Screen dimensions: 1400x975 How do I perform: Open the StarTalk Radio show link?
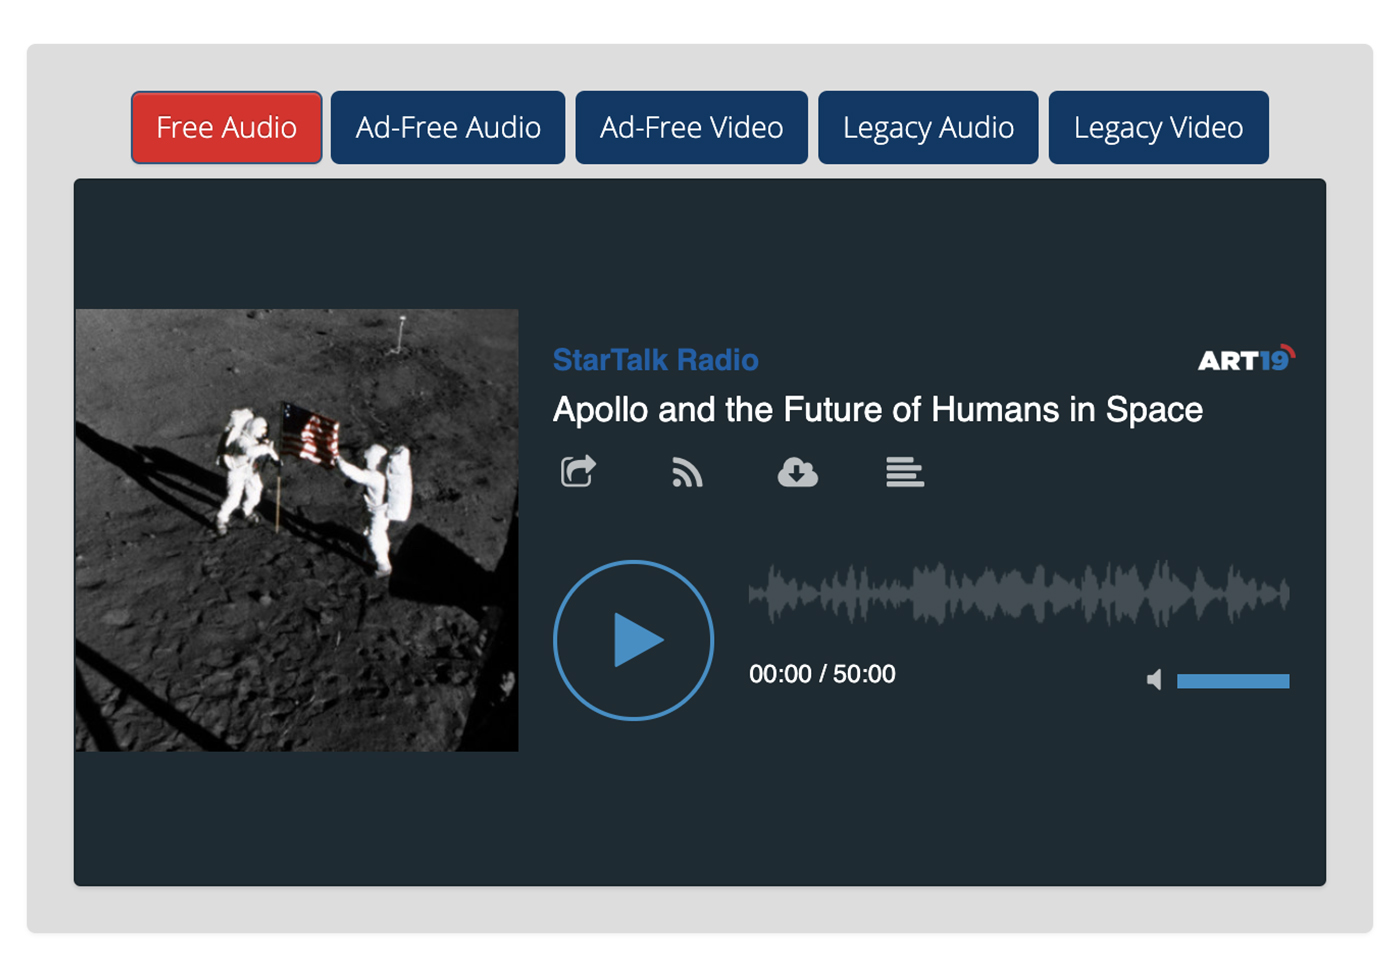[655, 360]
